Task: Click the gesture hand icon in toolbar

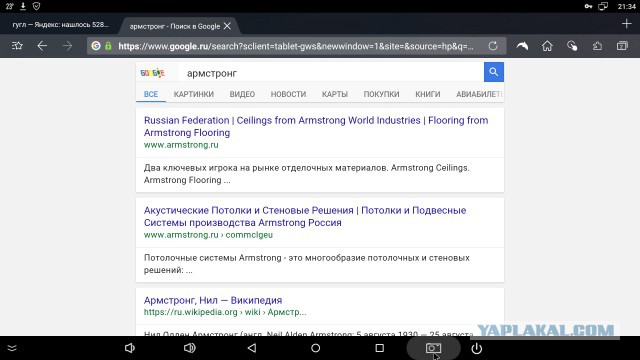Action: [x=572, y=46]
